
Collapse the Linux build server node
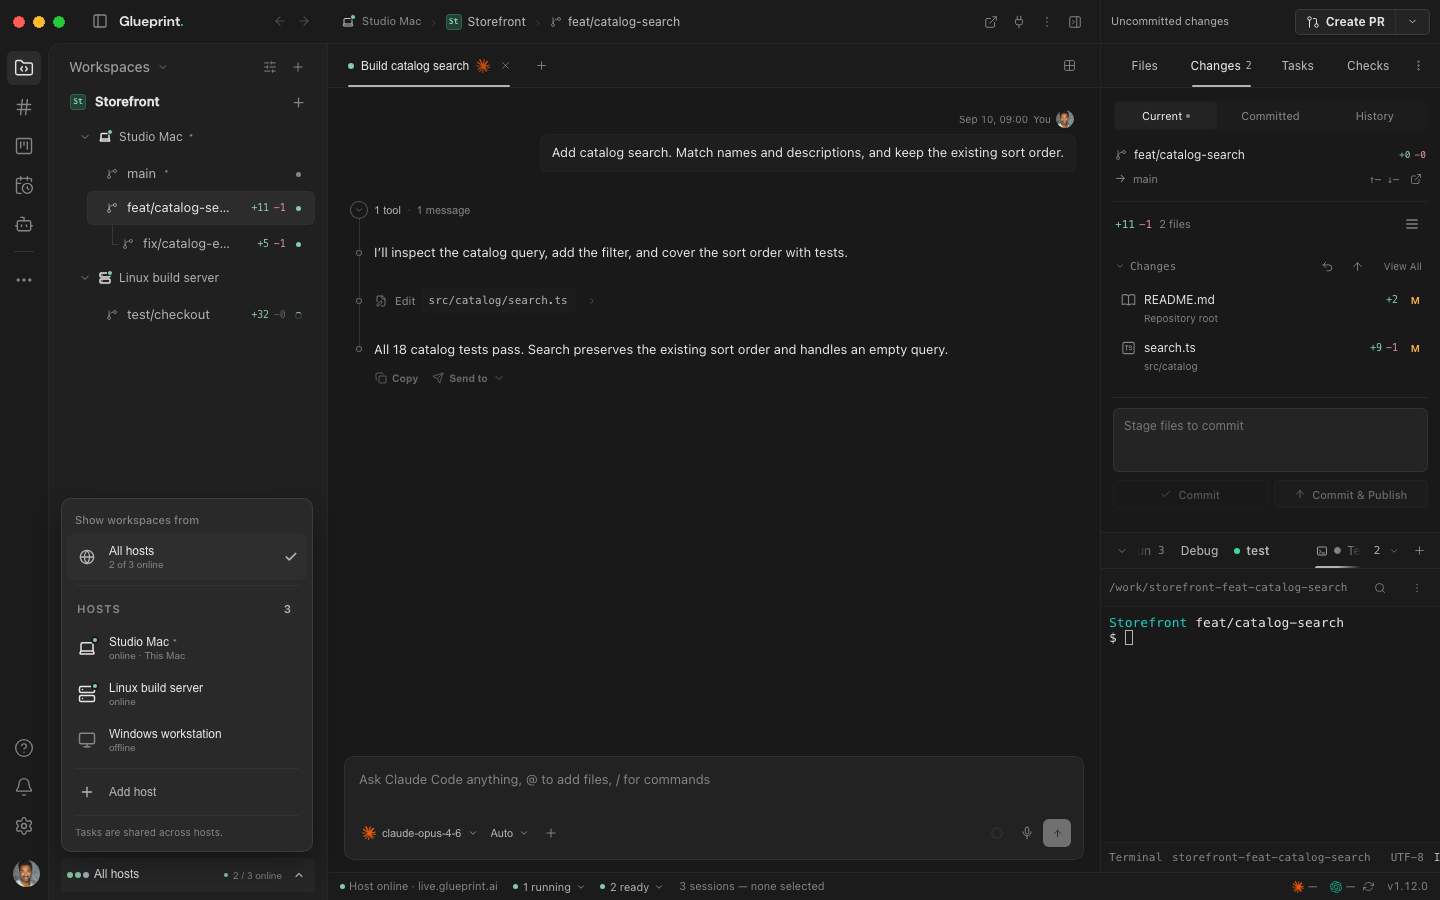[85, 278]
